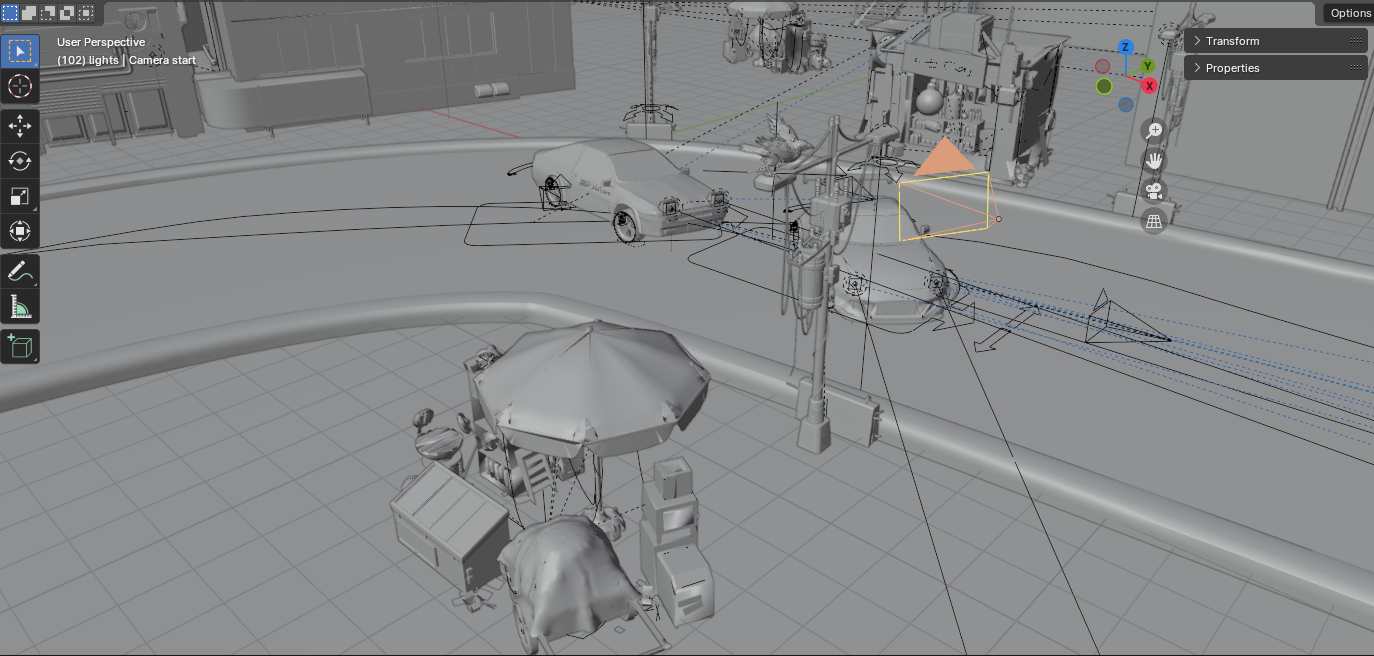Select the Annotate pencil tool
Image resolution: width=1374 pixels, height=656 pixels.
pyautogui.click(x=20, y=272)
